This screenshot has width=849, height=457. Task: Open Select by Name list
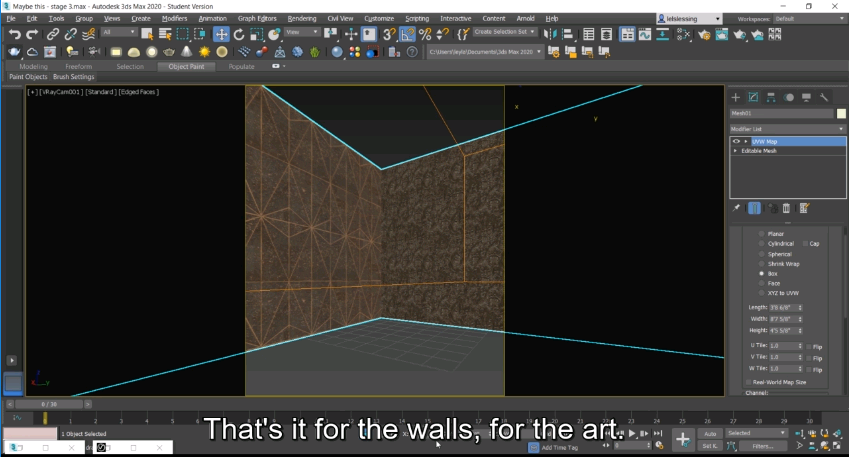point(165,35)
